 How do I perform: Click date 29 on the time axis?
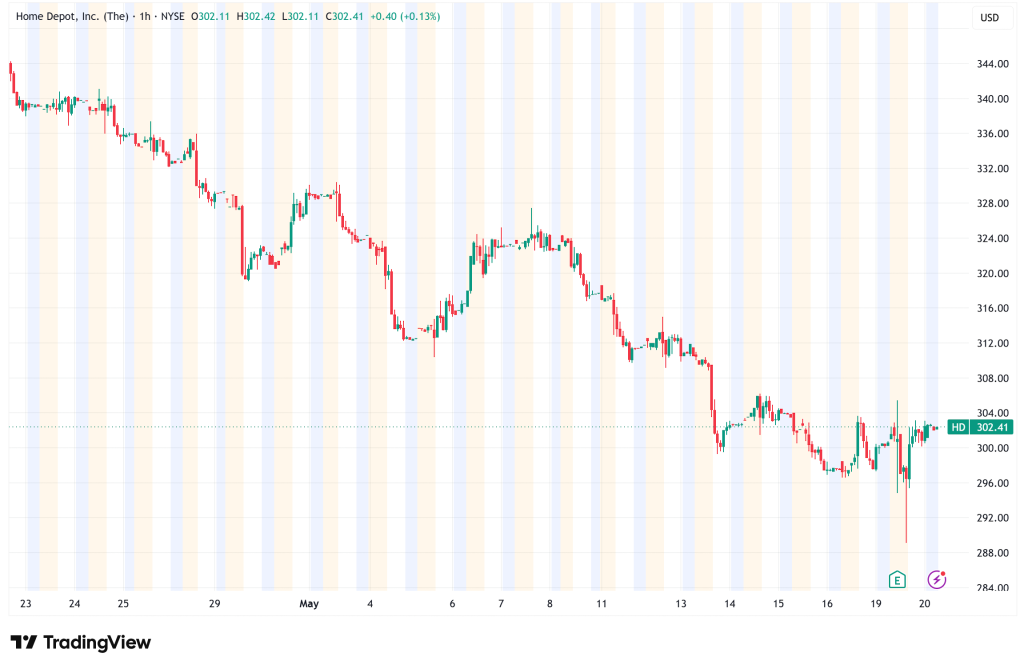click(x=215, y=604)
